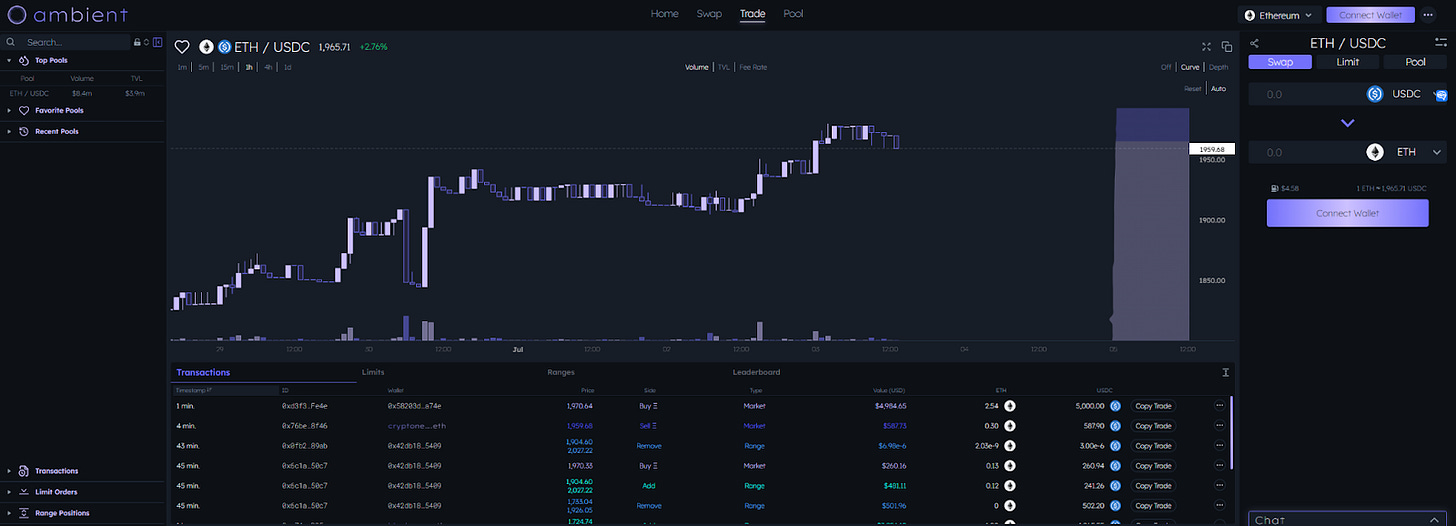Viewport: 1456px width, 526px height.
Task: Collapse the Top Pools section
Action: (51, 60)
